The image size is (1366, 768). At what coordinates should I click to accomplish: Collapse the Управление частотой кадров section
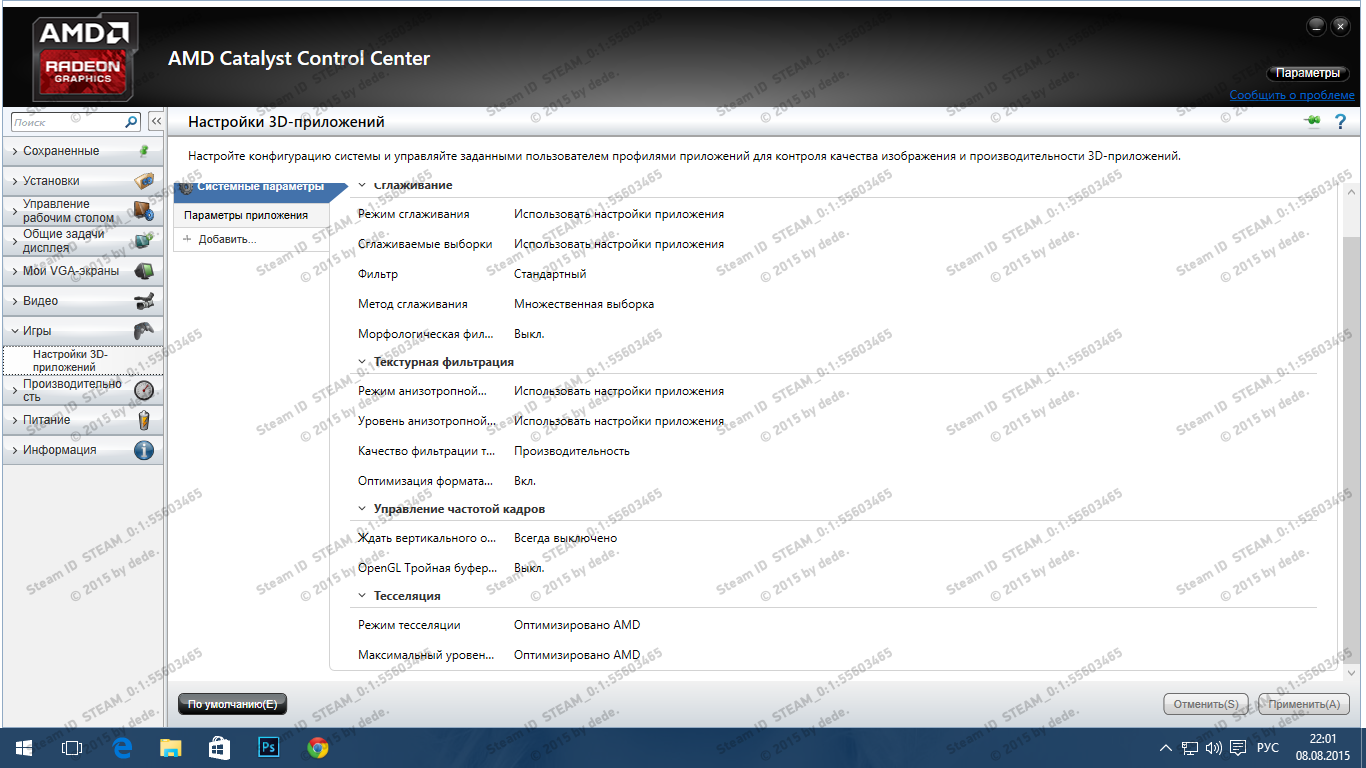(x=363, y=509)
